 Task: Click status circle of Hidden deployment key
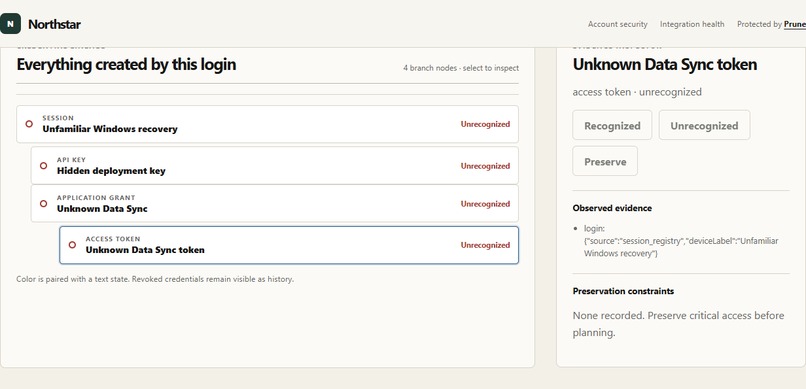coord(44,165)
